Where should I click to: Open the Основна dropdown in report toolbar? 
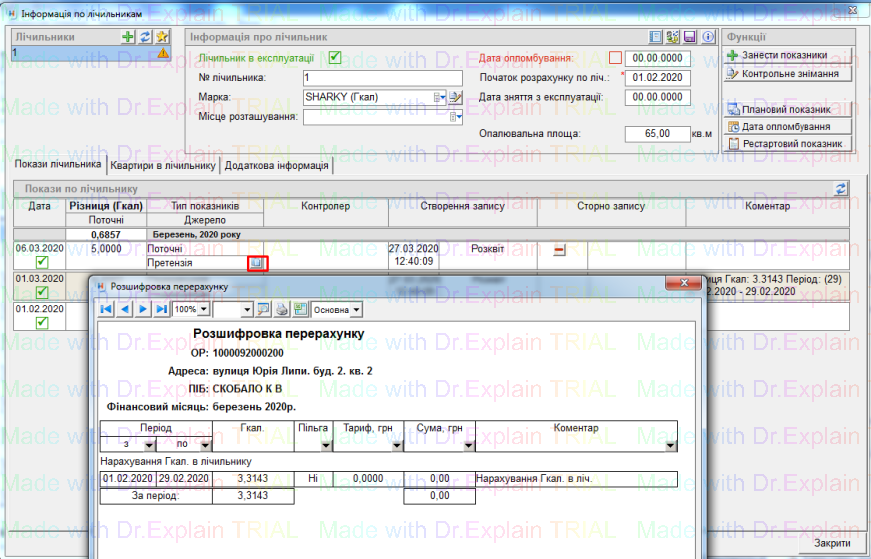coord(357,309)
